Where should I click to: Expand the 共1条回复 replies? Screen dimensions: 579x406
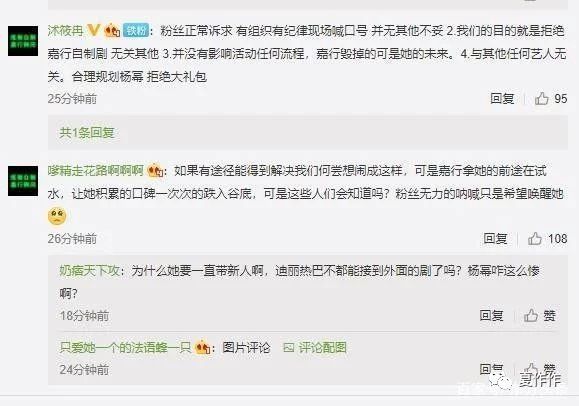pos(87,133)
